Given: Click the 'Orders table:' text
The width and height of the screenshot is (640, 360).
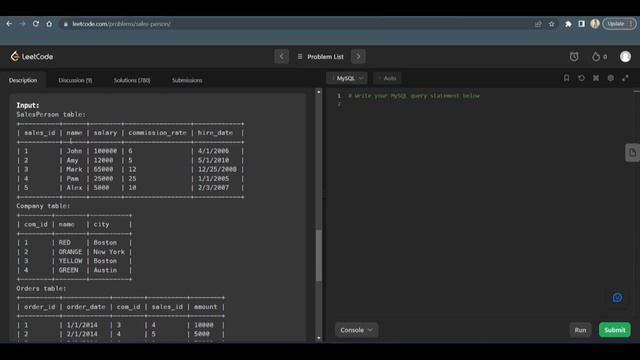Looking at the screenshot, I should (x=41, y=289).
